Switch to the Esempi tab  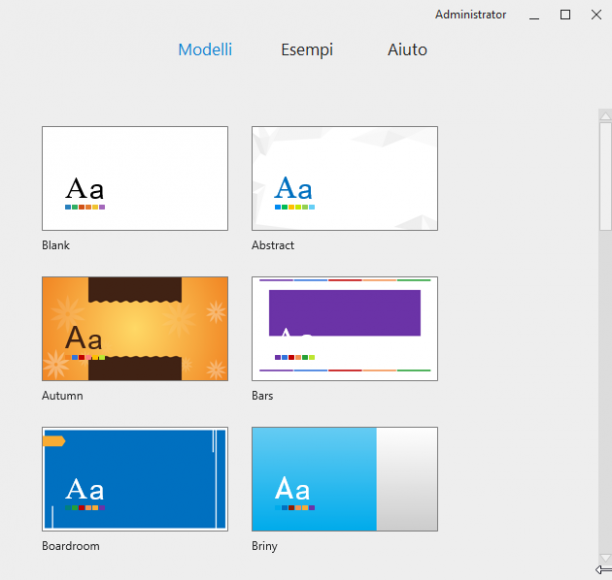tap(307, 50)
